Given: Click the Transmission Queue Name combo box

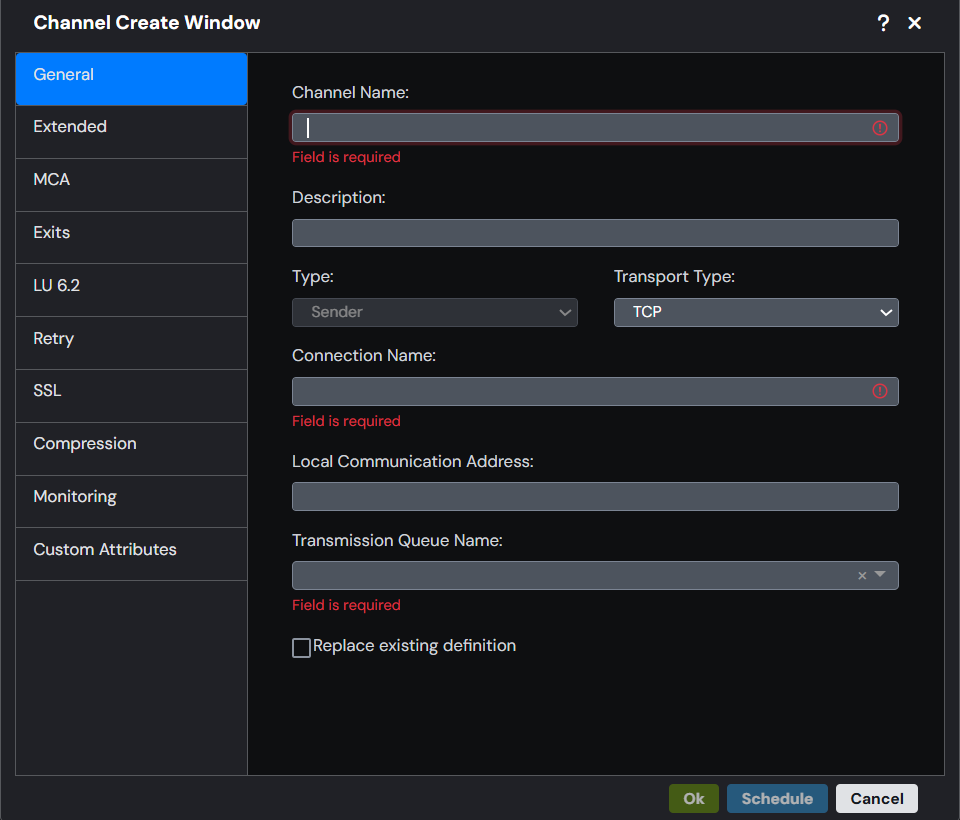Looking at the screenshot, I should click(x=595, y=576).
